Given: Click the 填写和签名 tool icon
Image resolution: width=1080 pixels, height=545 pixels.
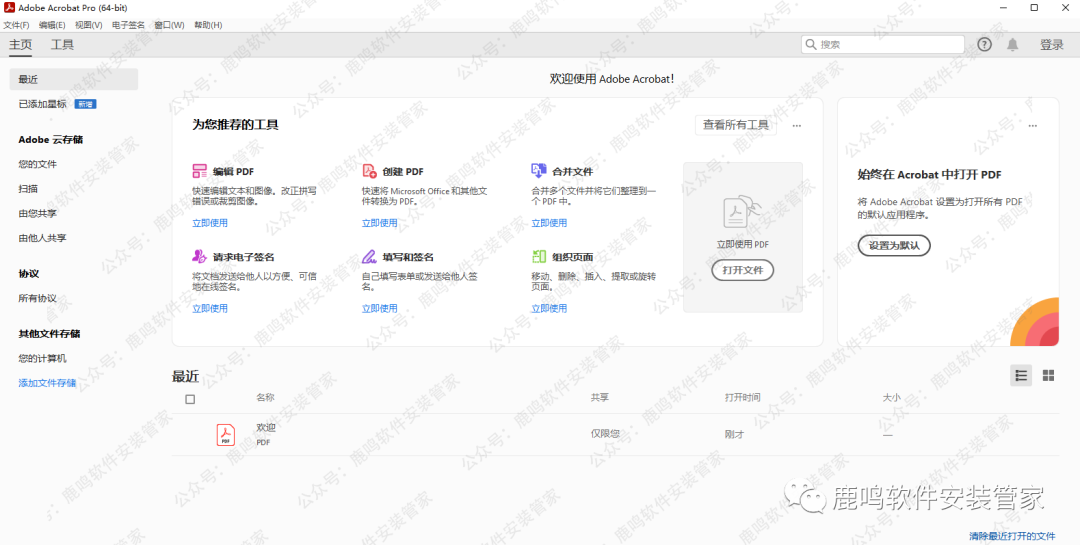Looking at the screenshot, I should [x=369, y=256].
